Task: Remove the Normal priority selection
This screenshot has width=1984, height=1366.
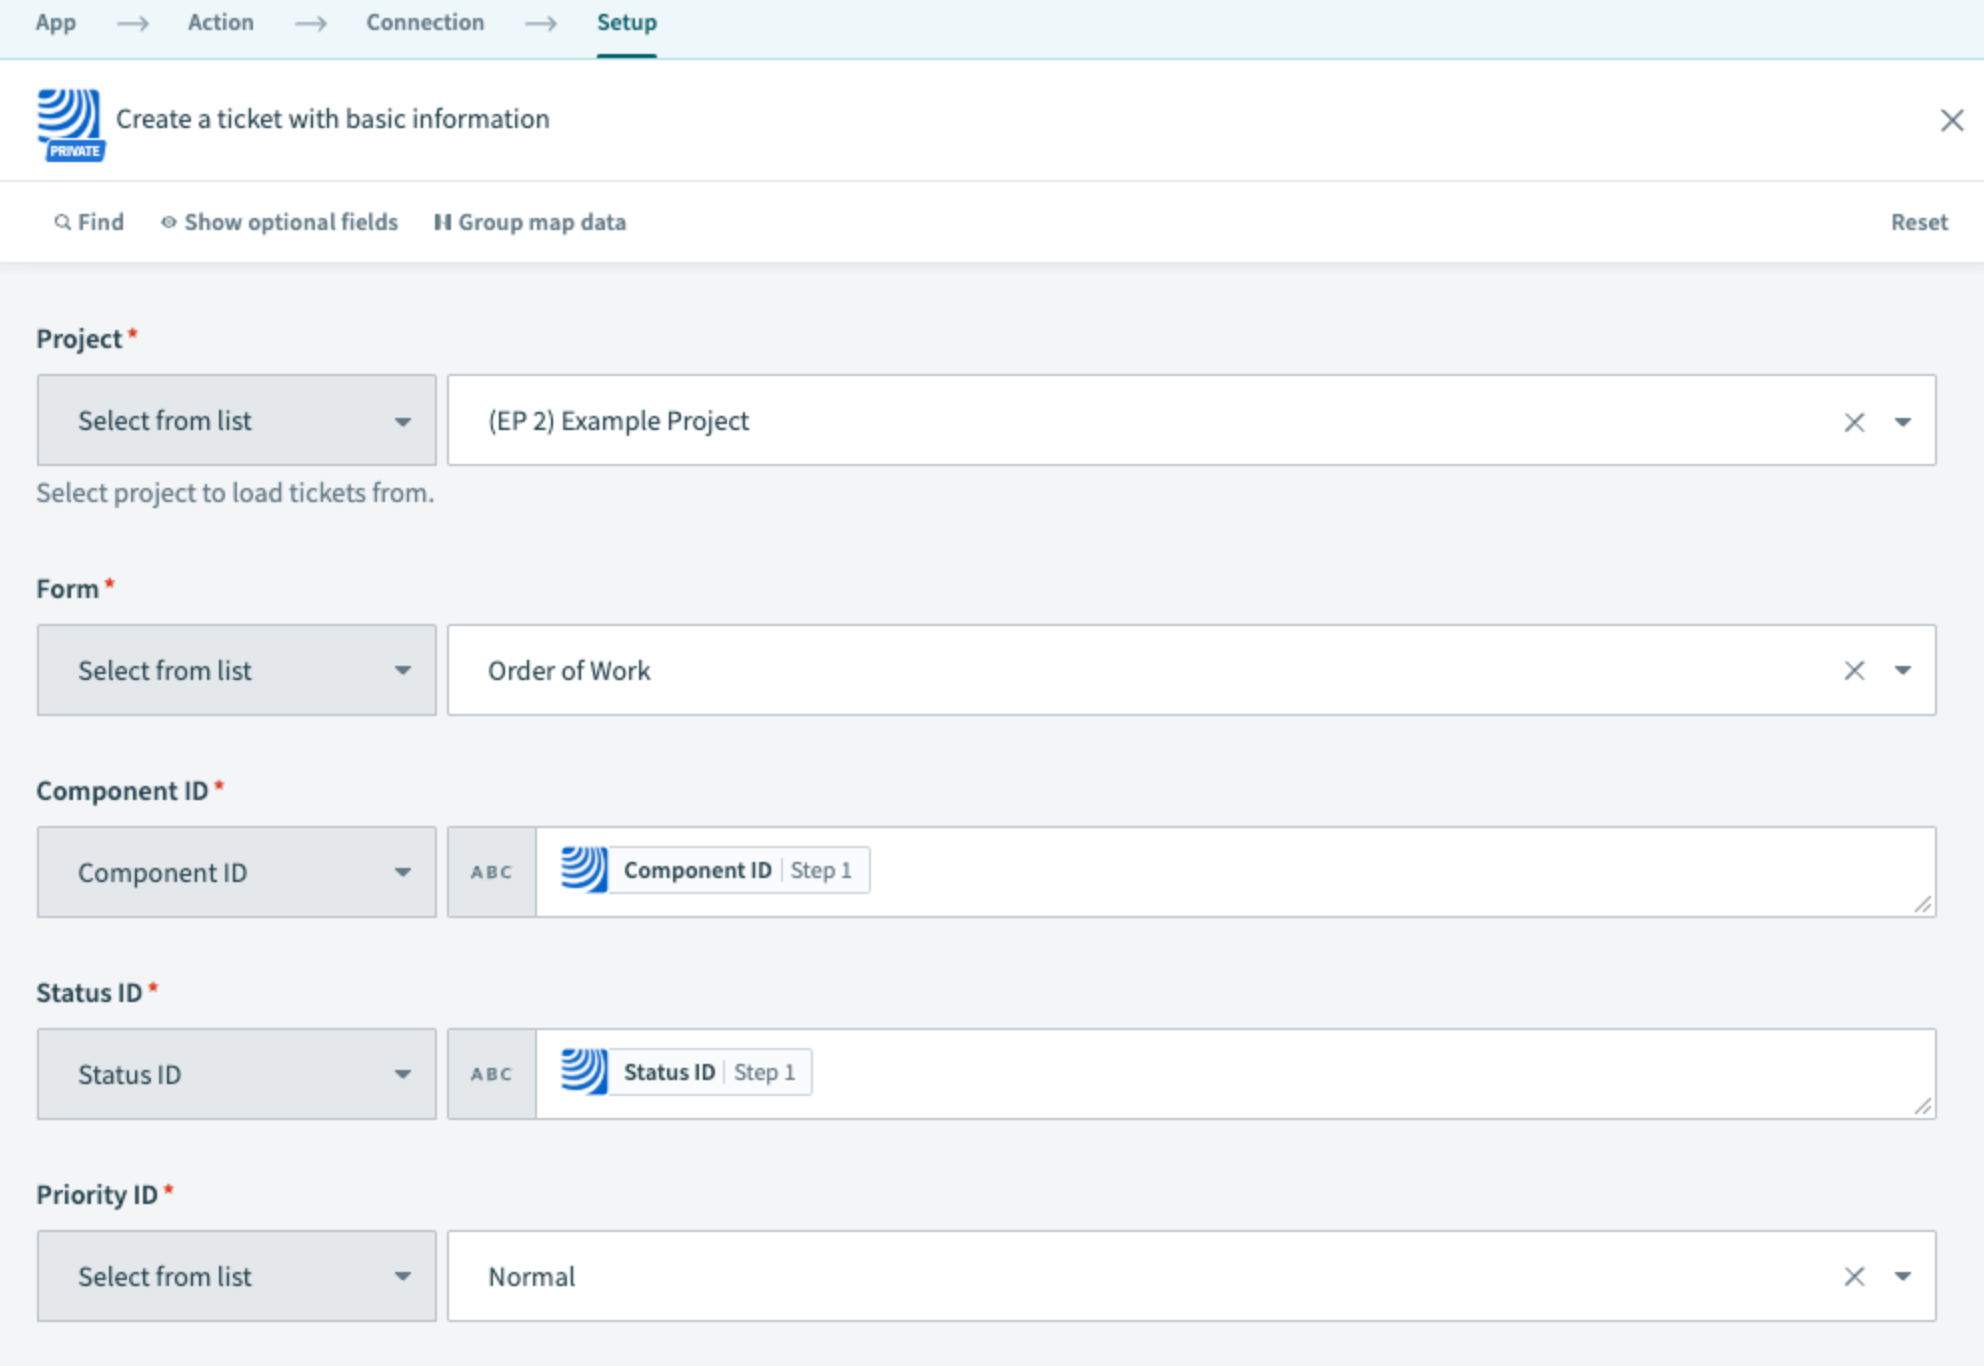Action: pyautogui.click(x=1854, y=1277)
